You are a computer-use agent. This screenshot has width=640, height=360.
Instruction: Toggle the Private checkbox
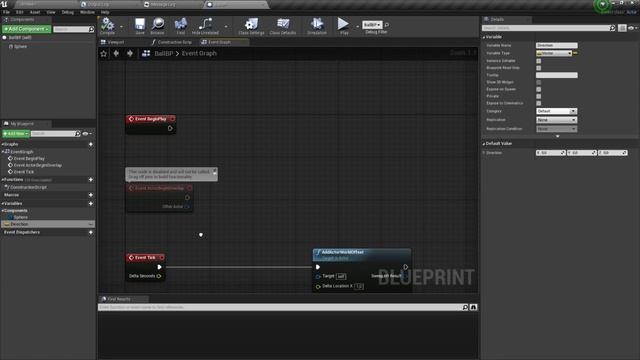[x=539, y=96]
